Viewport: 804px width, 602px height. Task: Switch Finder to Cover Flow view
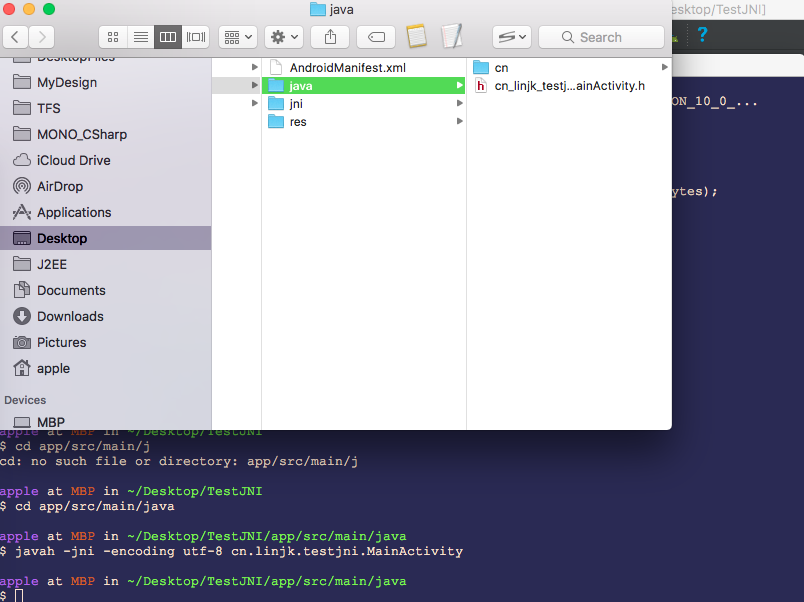click(195, 37)
